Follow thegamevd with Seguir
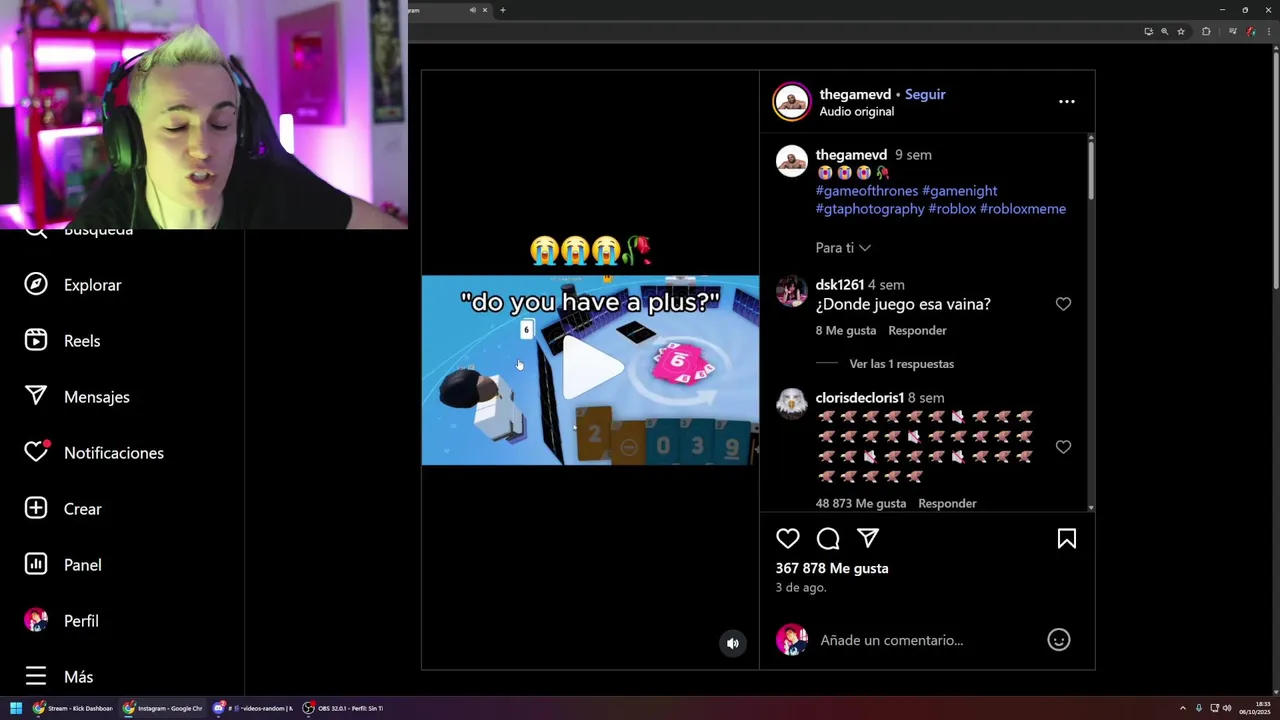Screen dimensions: 1280x720 point(925,94)
